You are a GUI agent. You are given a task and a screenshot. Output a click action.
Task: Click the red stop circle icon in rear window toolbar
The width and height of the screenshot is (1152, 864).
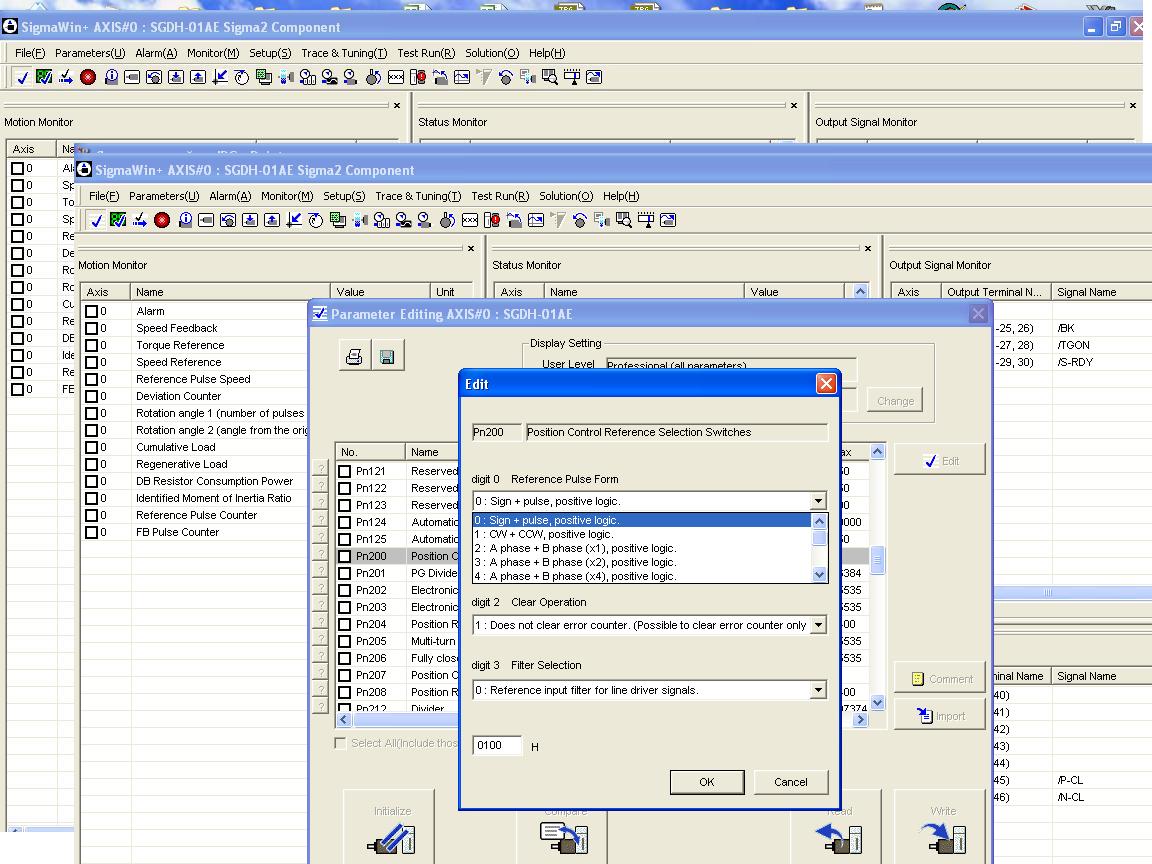click(88, 77)
